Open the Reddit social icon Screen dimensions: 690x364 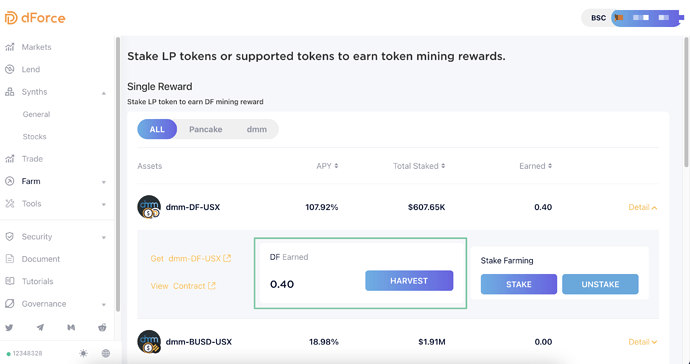pyautogui.click(x=103, y=327)
